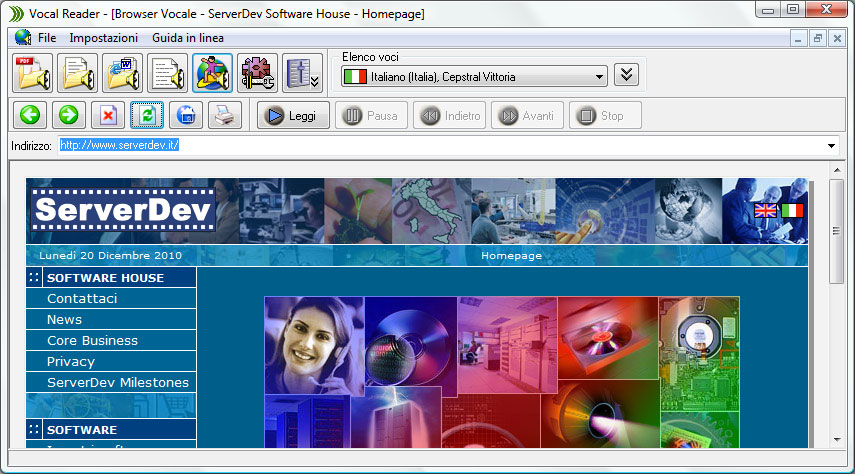Open PDF file reader icon
The image size is (855, 474).
click(x=33, y=73)
